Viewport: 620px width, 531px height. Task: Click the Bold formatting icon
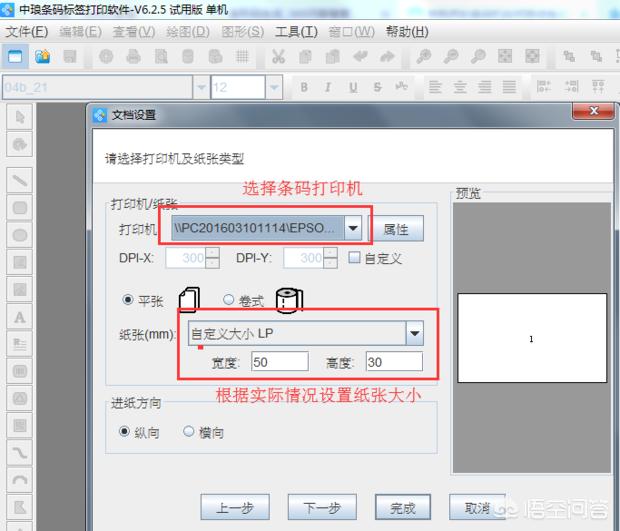pyautogui.click(x=304, y=87)
